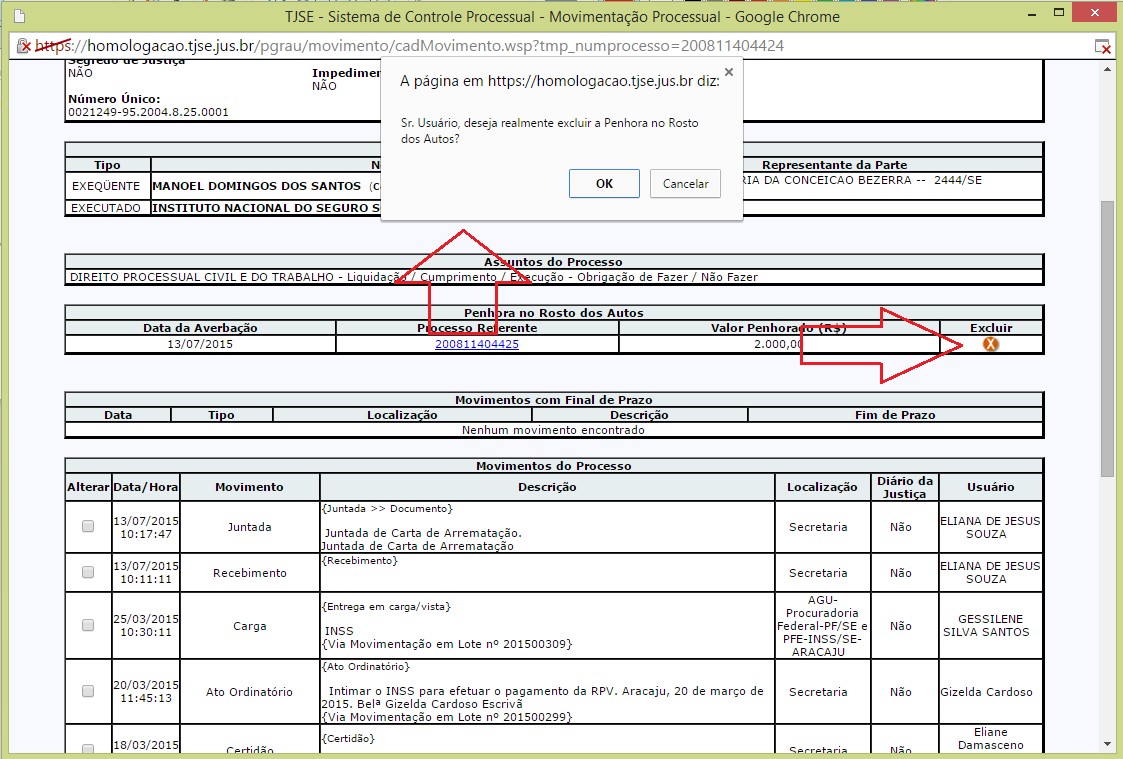
Task: Check the Alterar box for the Recebimento movement
Action: click(88, 572)
